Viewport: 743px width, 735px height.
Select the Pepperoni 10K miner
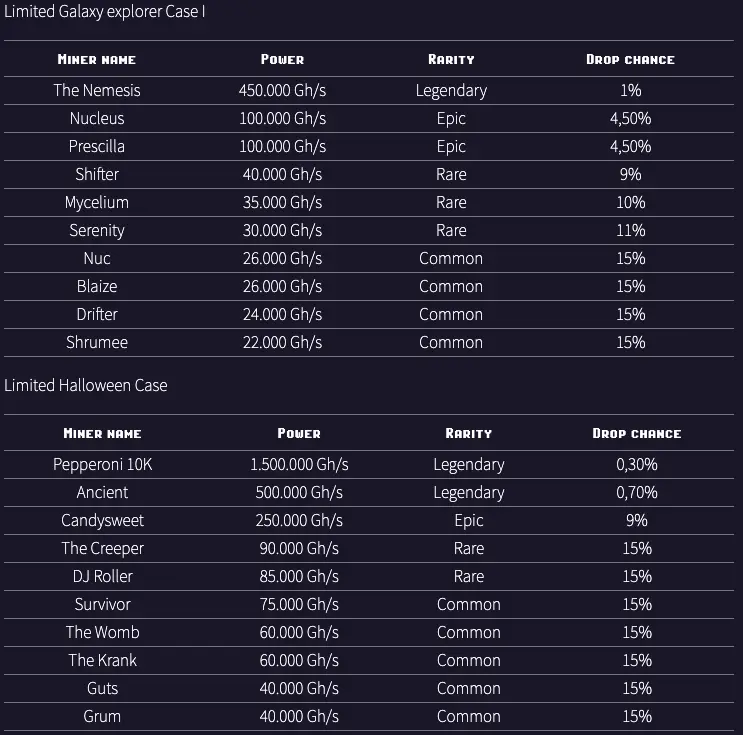coord(102,464)
